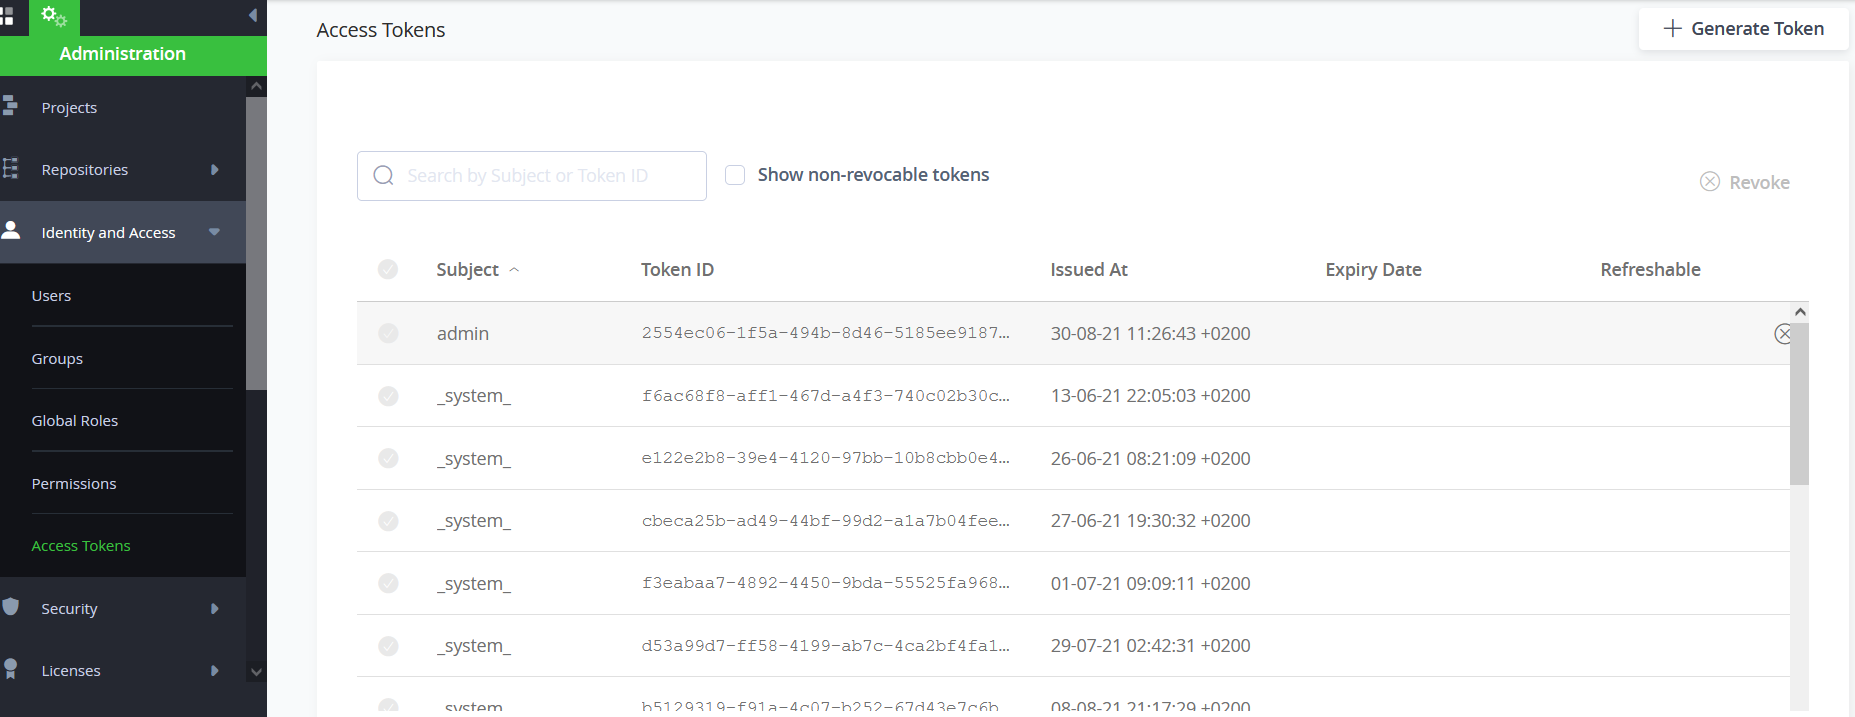Open the Security shield icon
Screen dimensions: 1855x717
(x=11, y=607)
